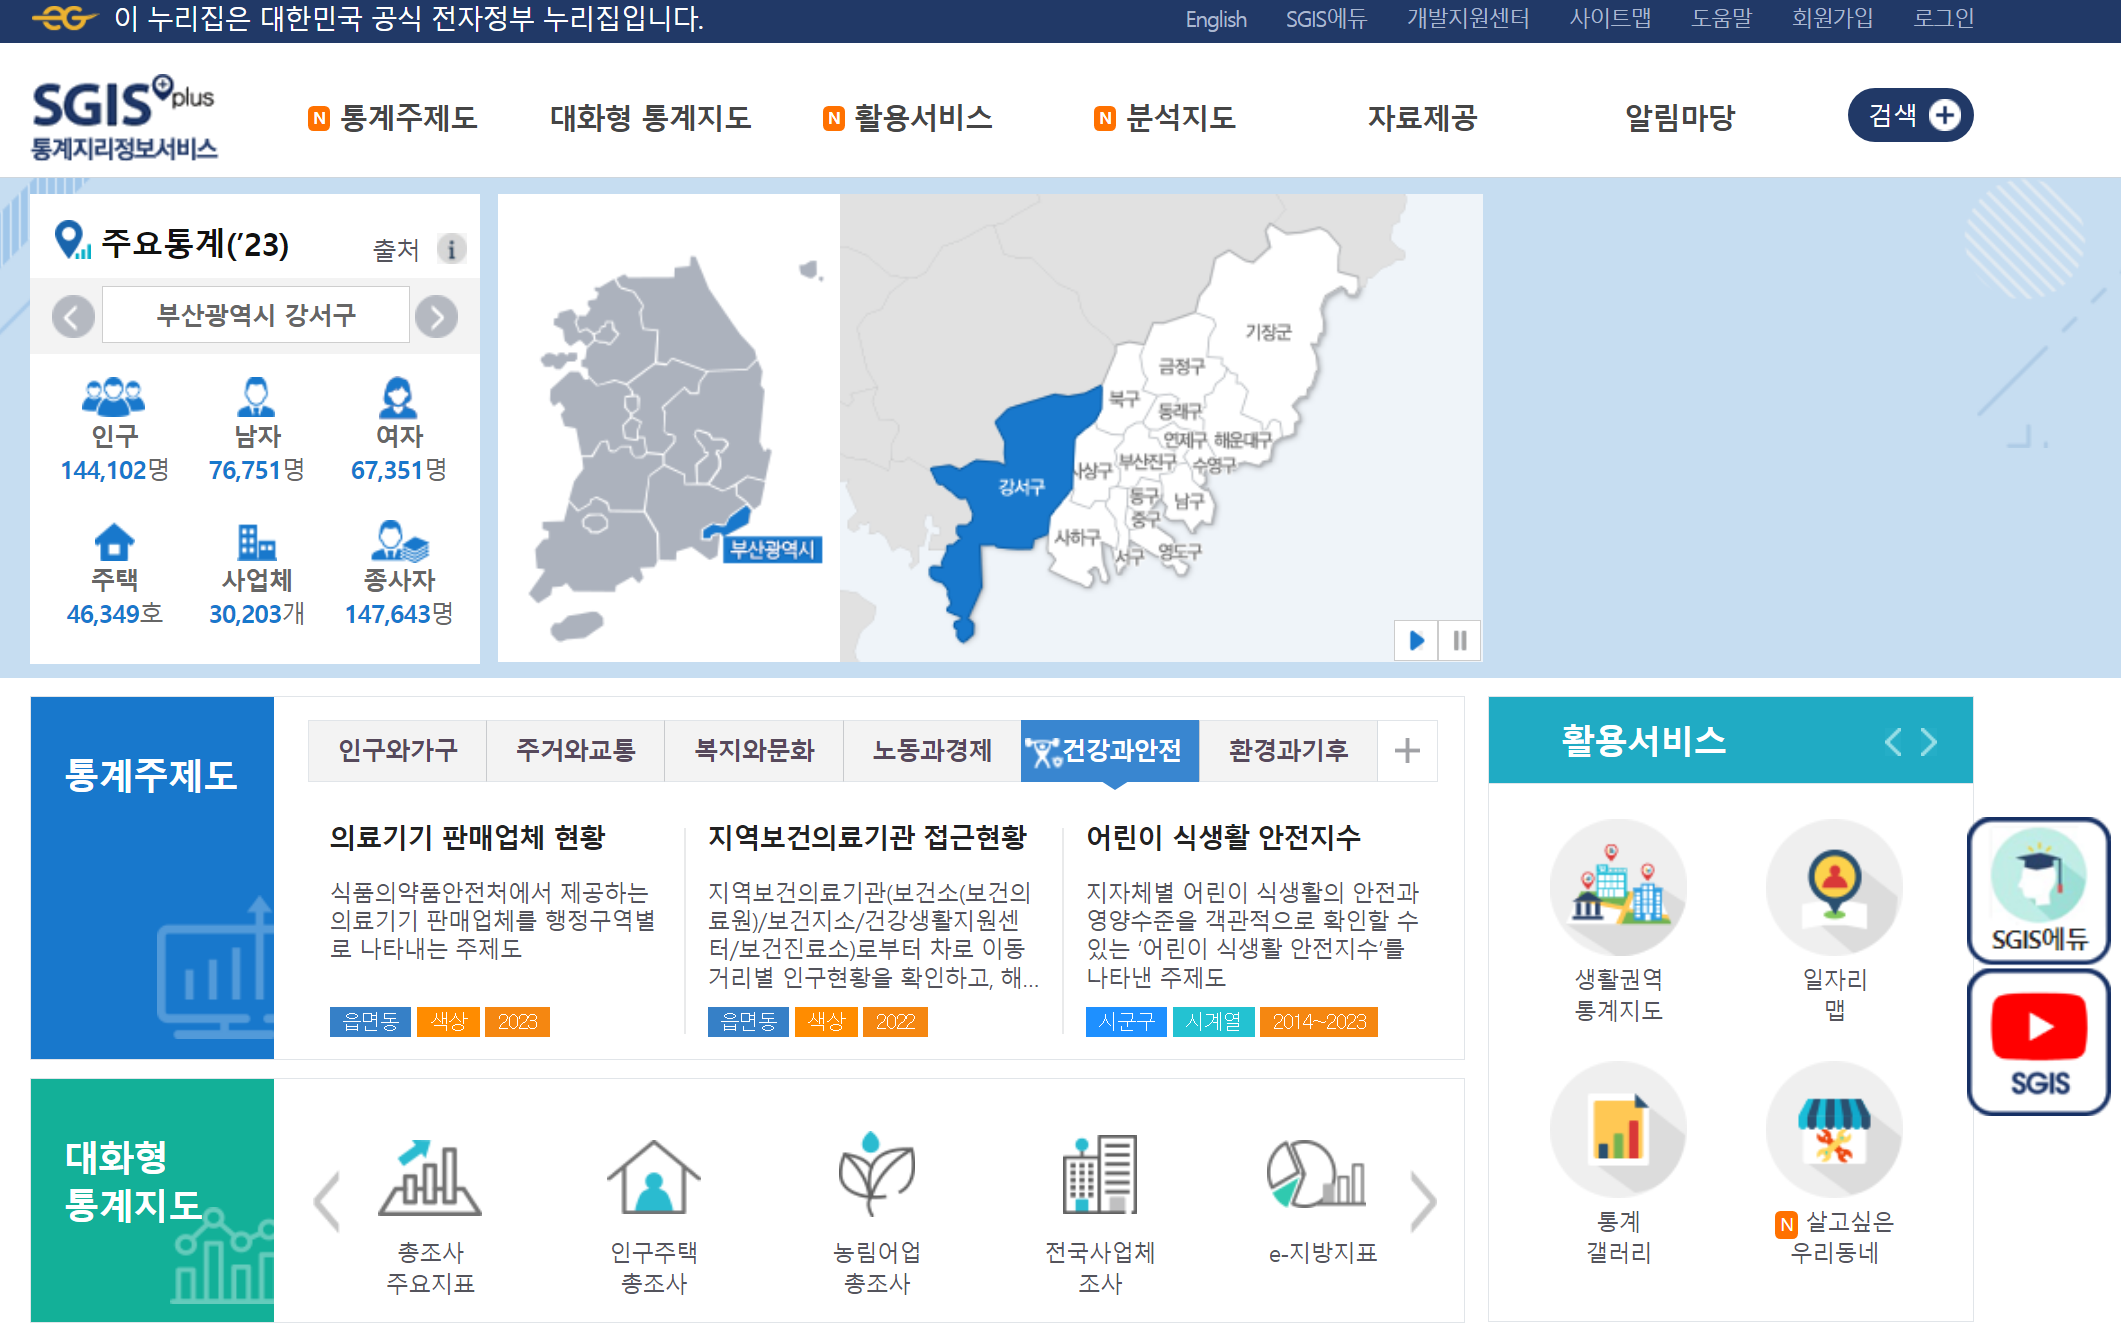2121x1334 pixels.
Task: Open the 분석지도 main menu
Action: pyautogui.click(x=1180, y=118)
